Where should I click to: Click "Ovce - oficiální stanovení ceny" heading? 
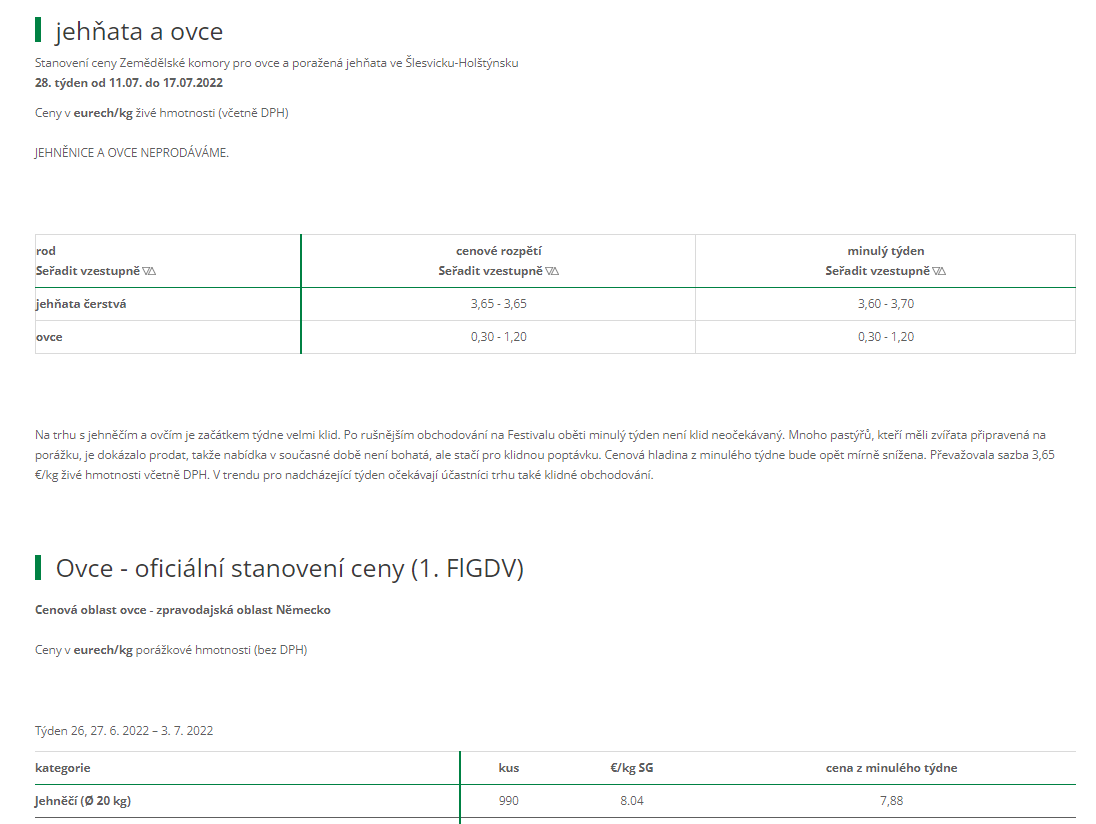289,568
